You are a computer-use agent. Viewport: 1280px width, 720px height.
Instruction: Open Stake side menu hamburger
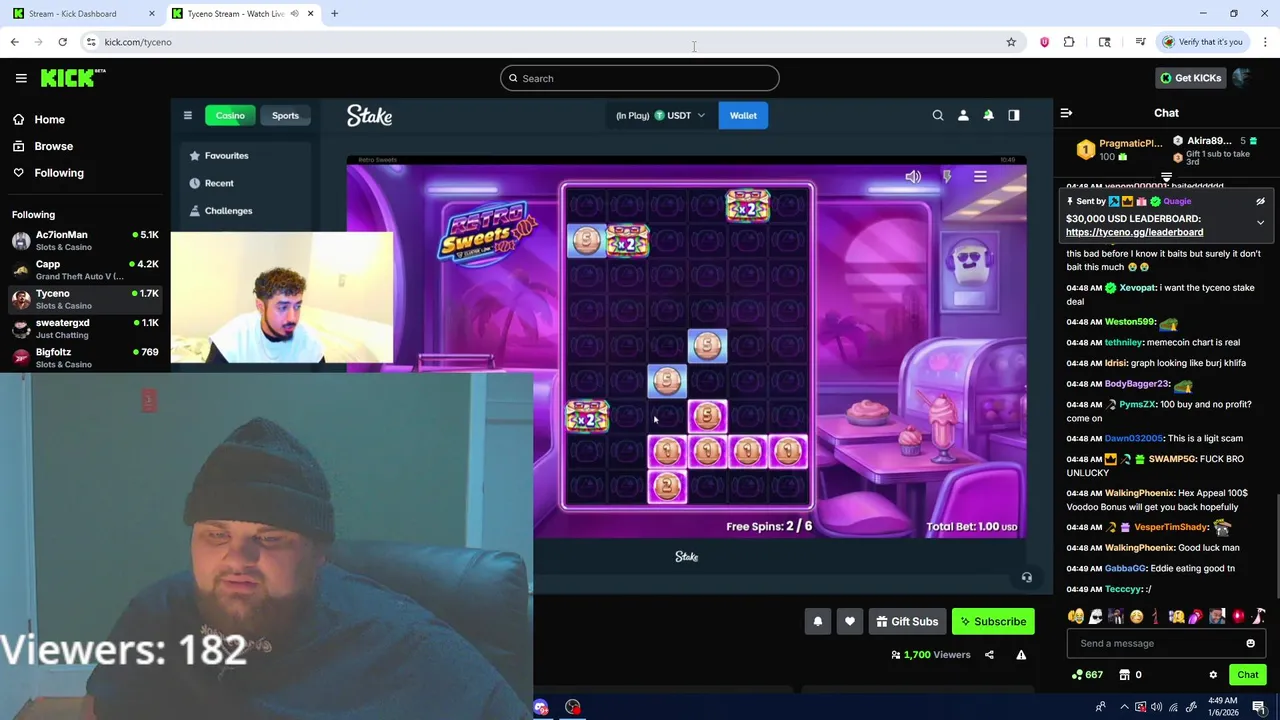pyautogui.click(x=187, y=115)
